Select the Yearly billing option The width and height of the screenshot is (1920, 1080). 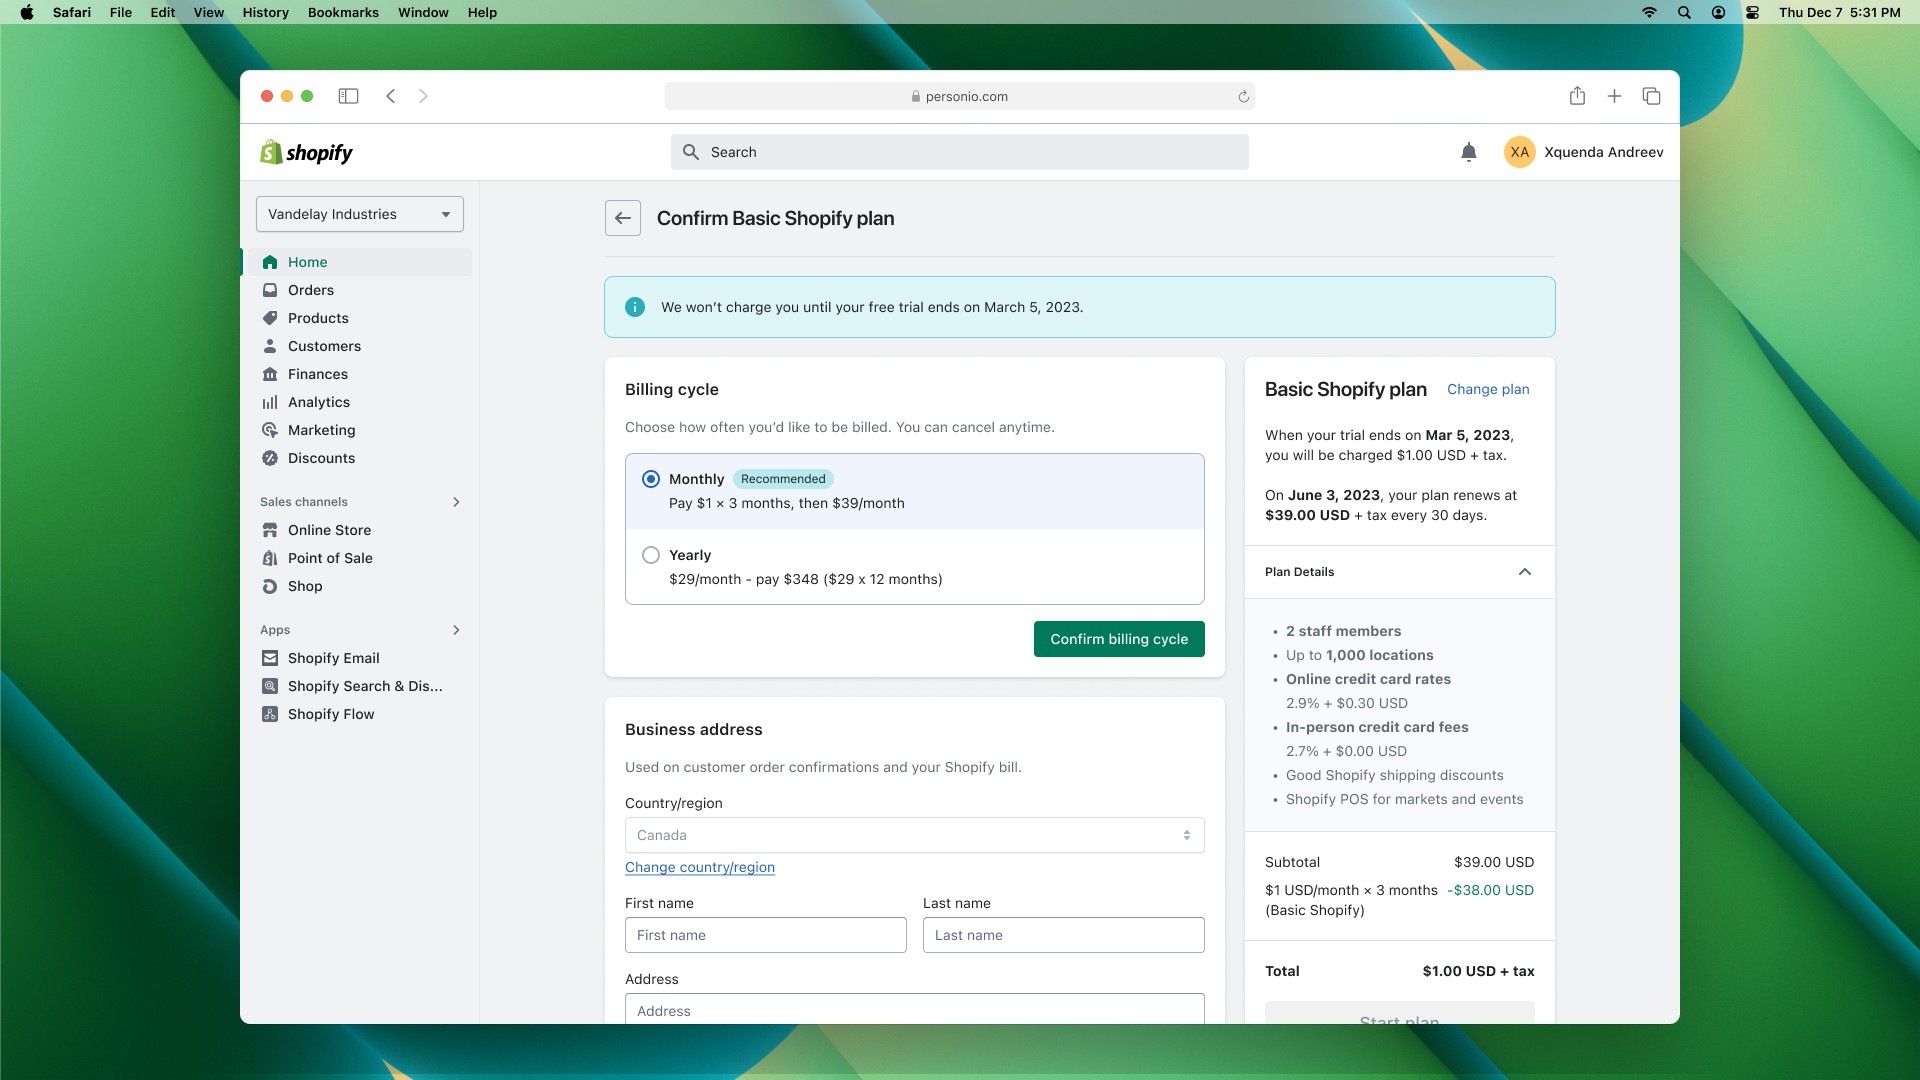pos(651,555)
